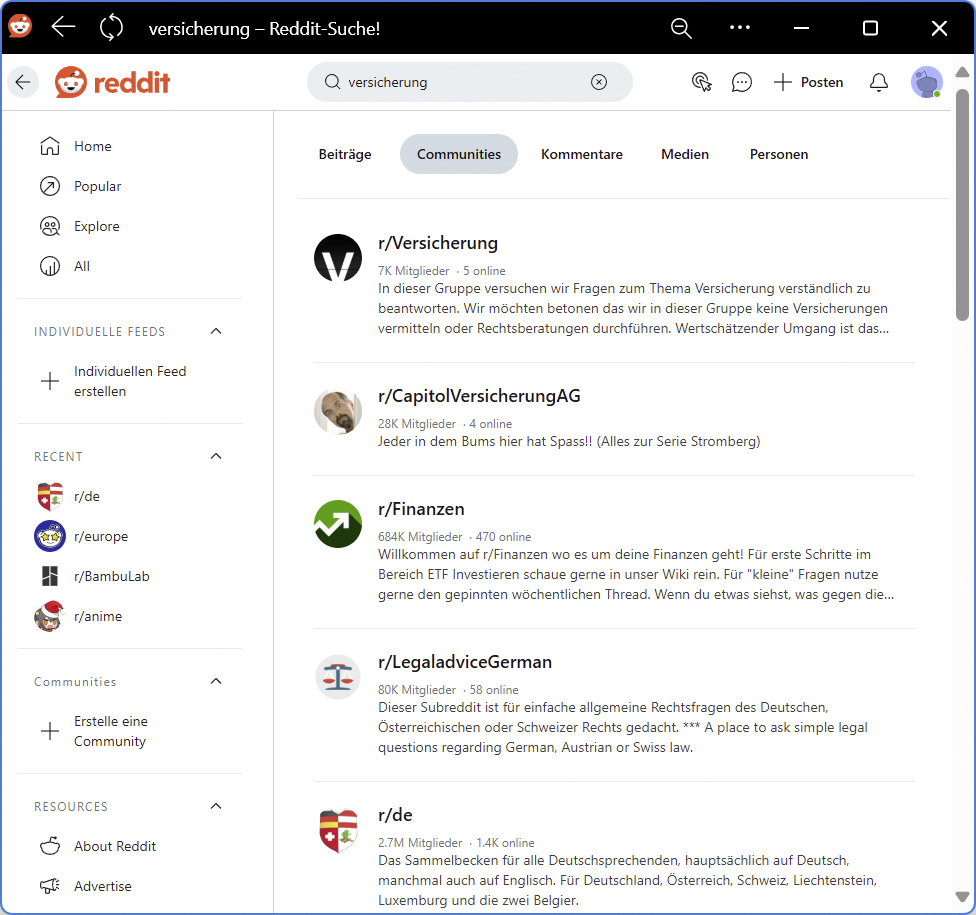Click "684K Mitglieder" text under r/Finanzen
Screen dimensions: 976x915
tap(420, 537)
